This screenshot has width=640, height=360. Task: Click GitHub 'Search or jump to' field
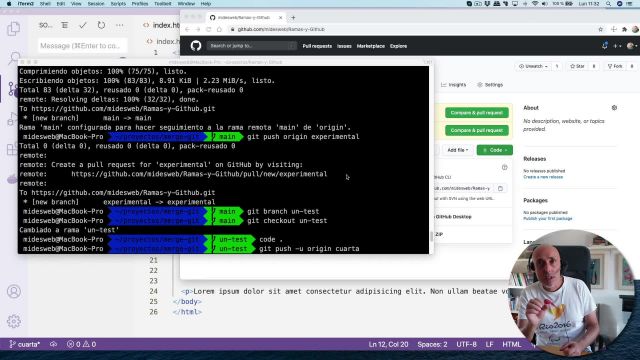point(251,46)
